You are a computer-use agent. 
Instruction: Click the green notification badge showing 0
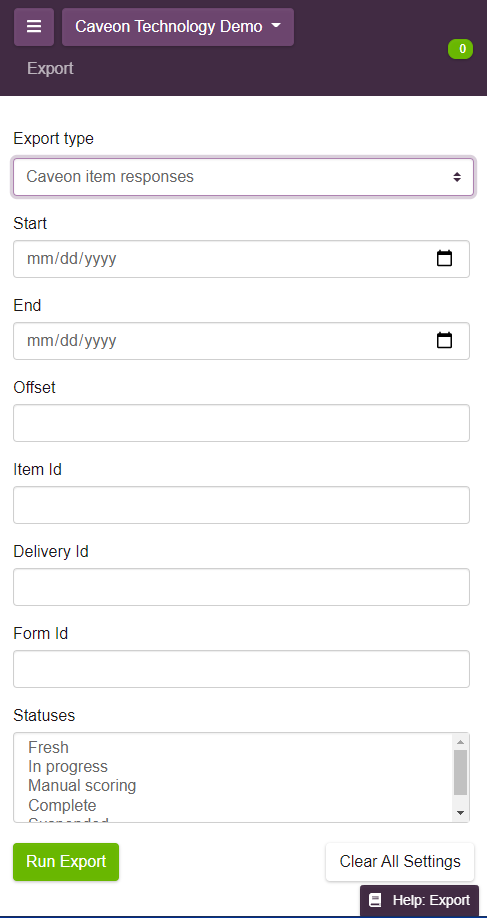point(461,49)
